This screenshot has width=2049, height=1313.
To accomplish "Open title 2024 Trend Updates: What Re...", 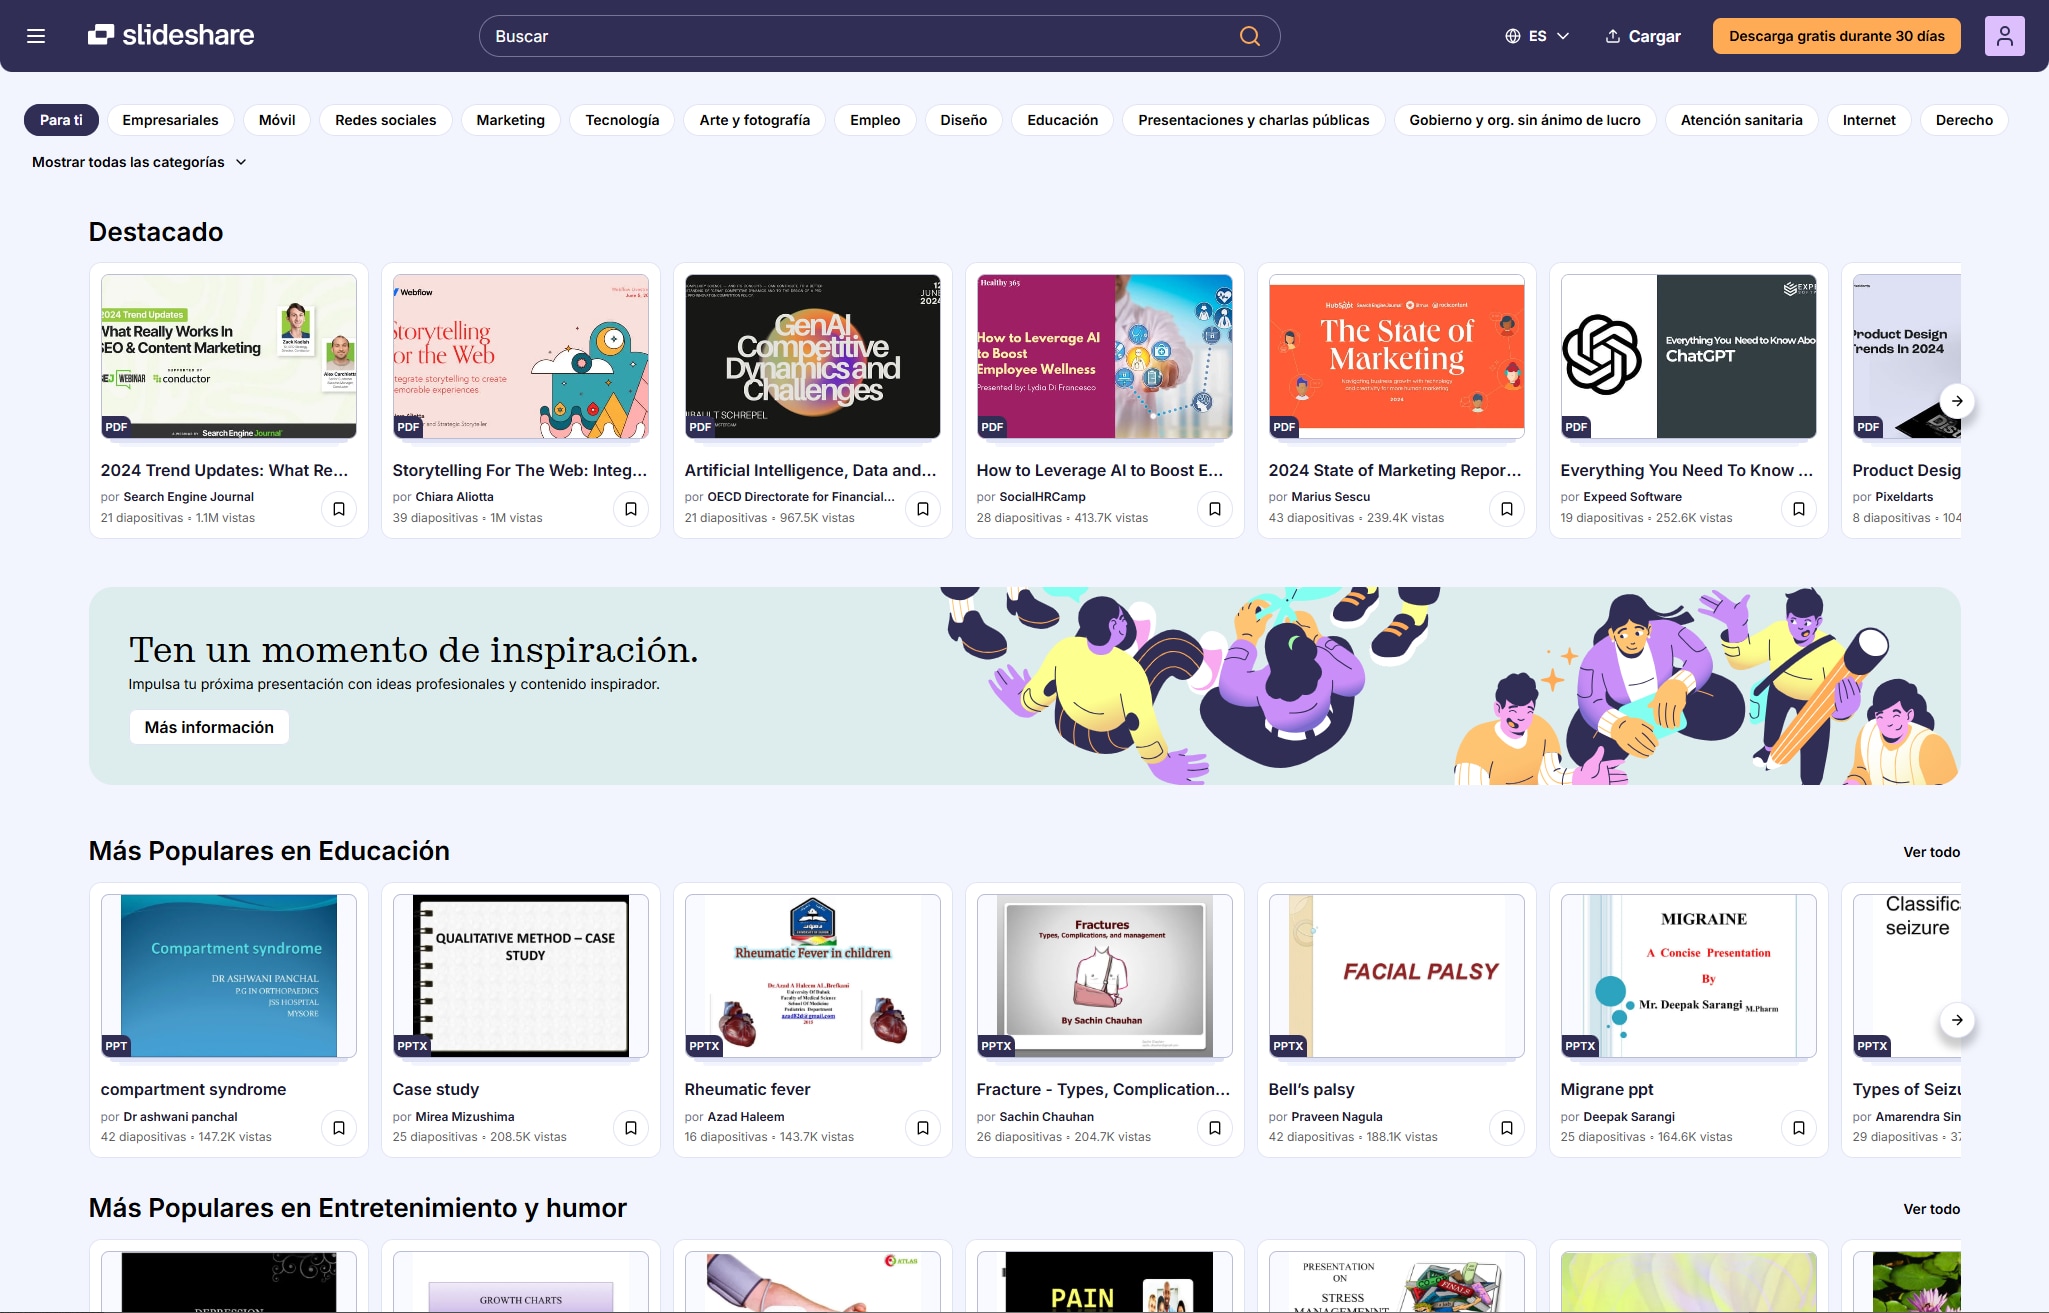I will [225, 470].
